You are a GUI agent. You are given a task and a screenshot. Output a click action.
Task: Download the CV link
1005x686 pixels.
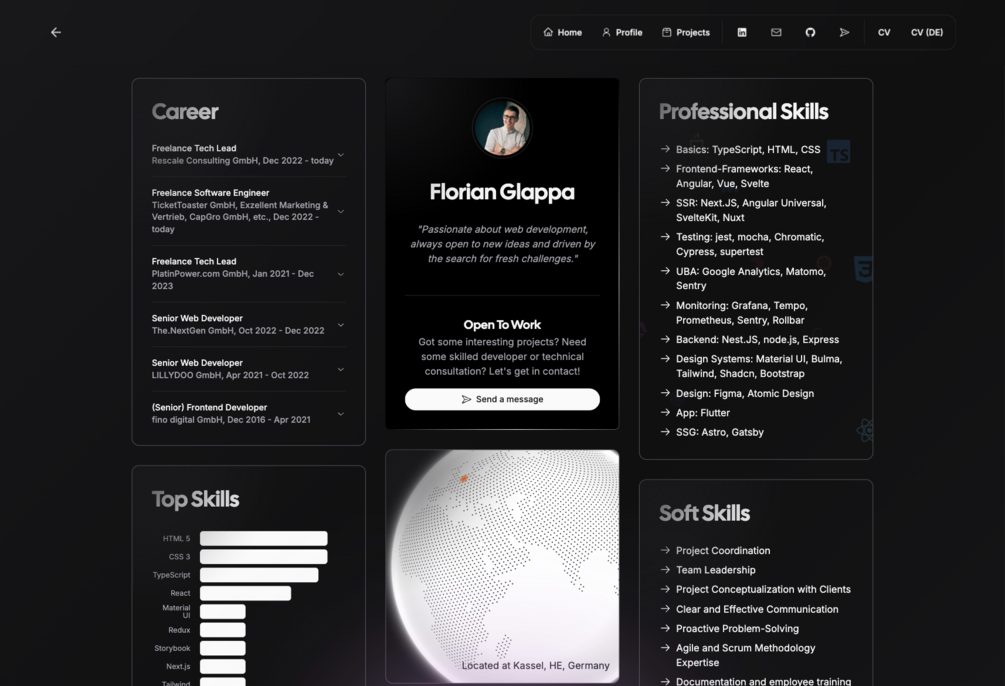(884, 32)
